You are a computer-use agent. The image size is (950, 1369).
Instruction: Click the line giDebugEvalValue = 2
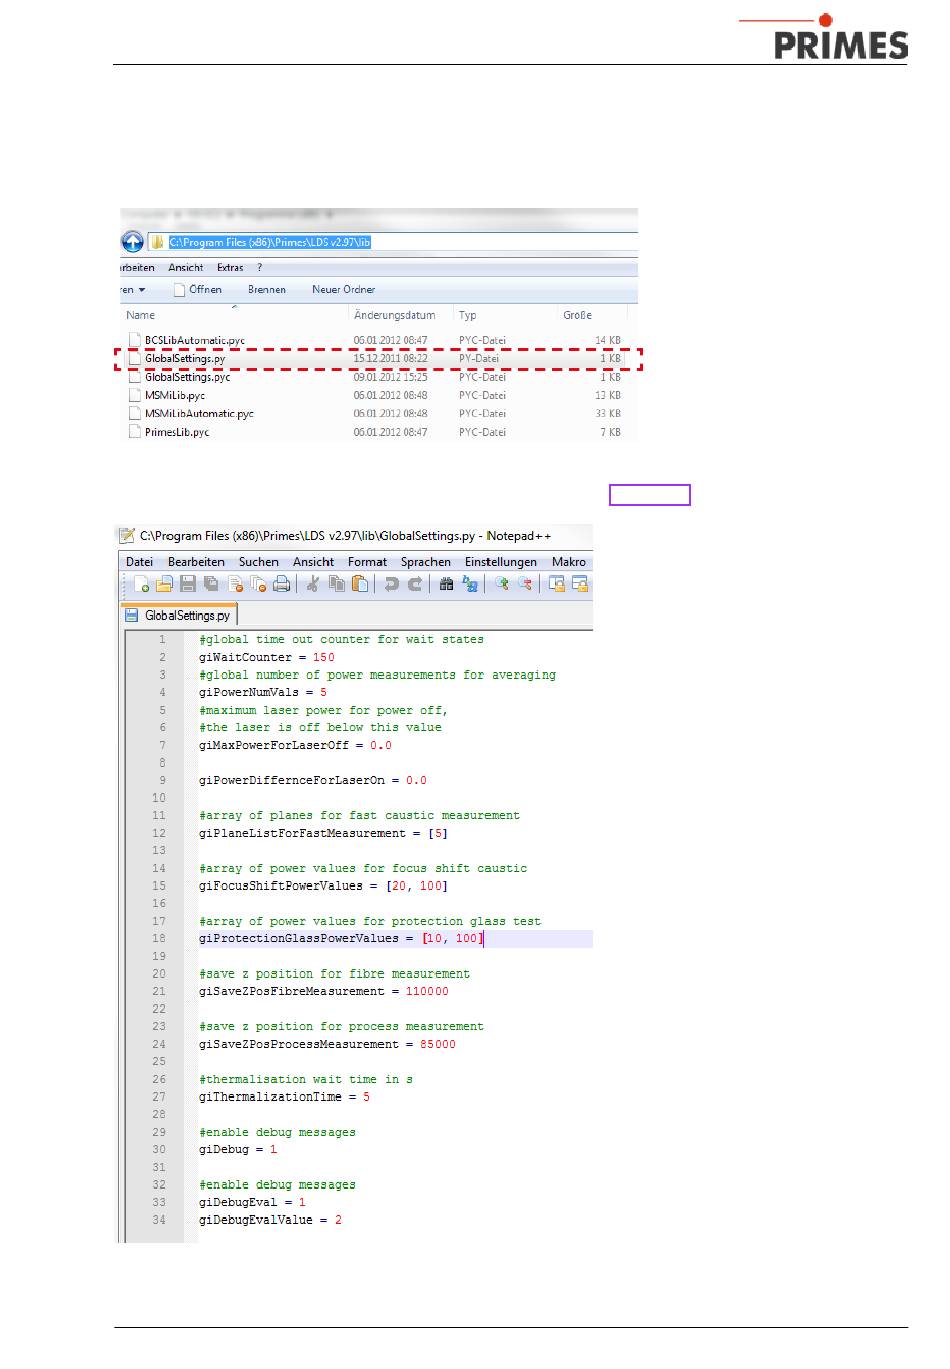(270, 1220)
